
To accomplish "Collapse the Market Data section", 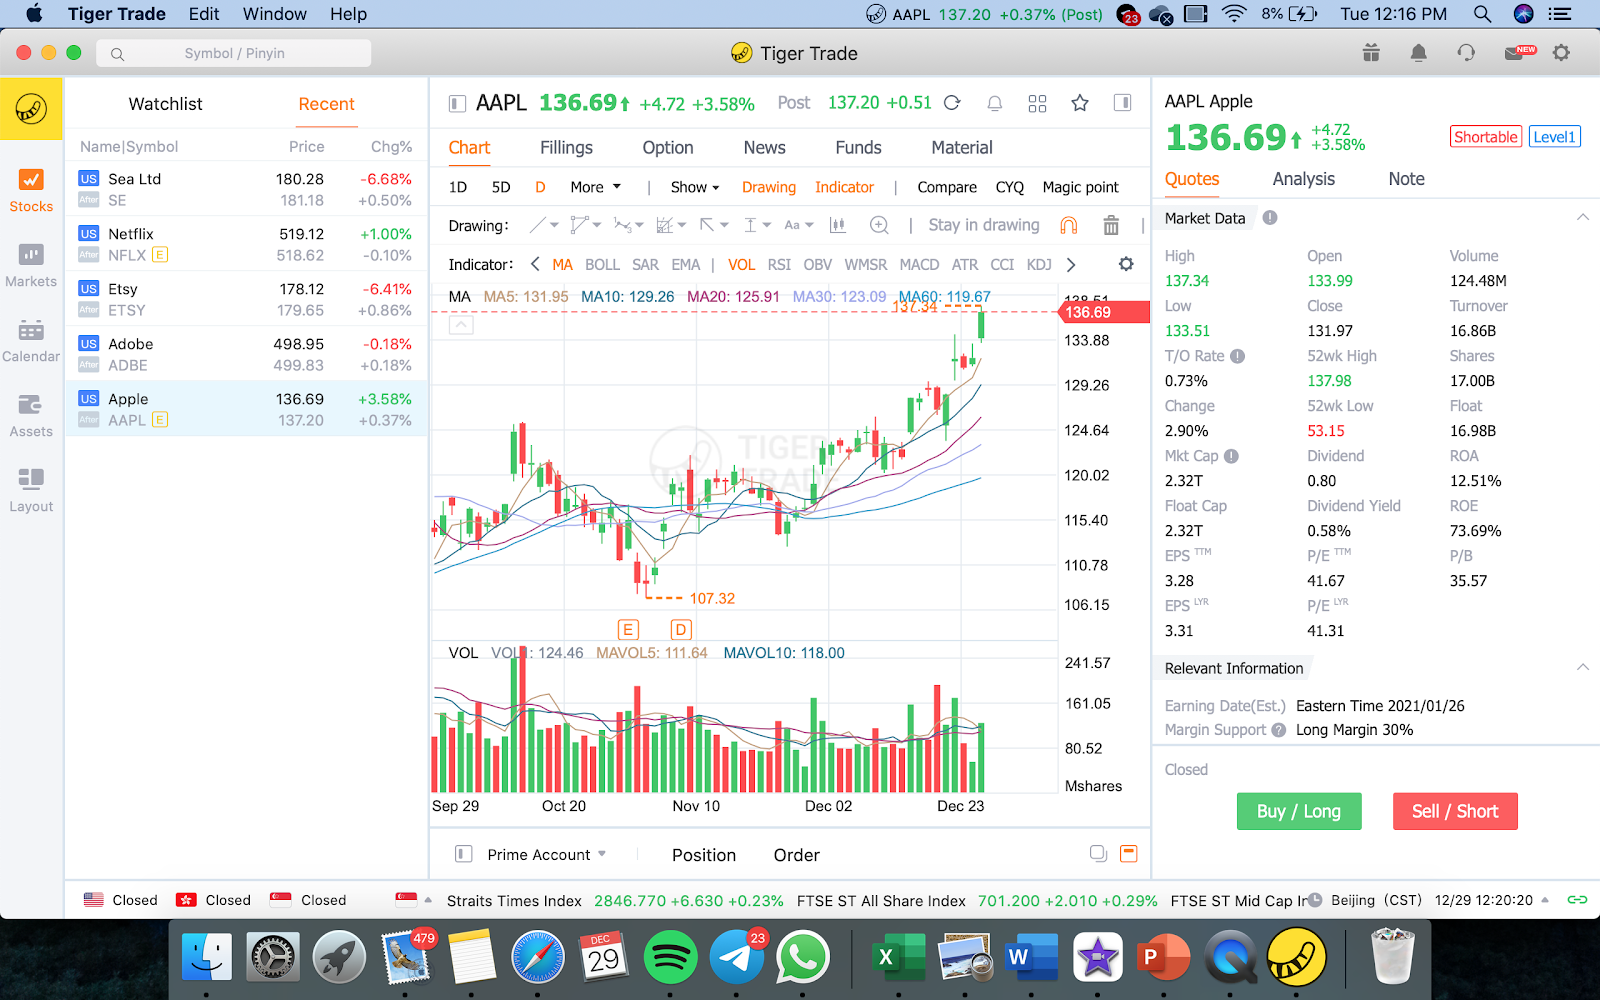I will [x=1582, y=218].
